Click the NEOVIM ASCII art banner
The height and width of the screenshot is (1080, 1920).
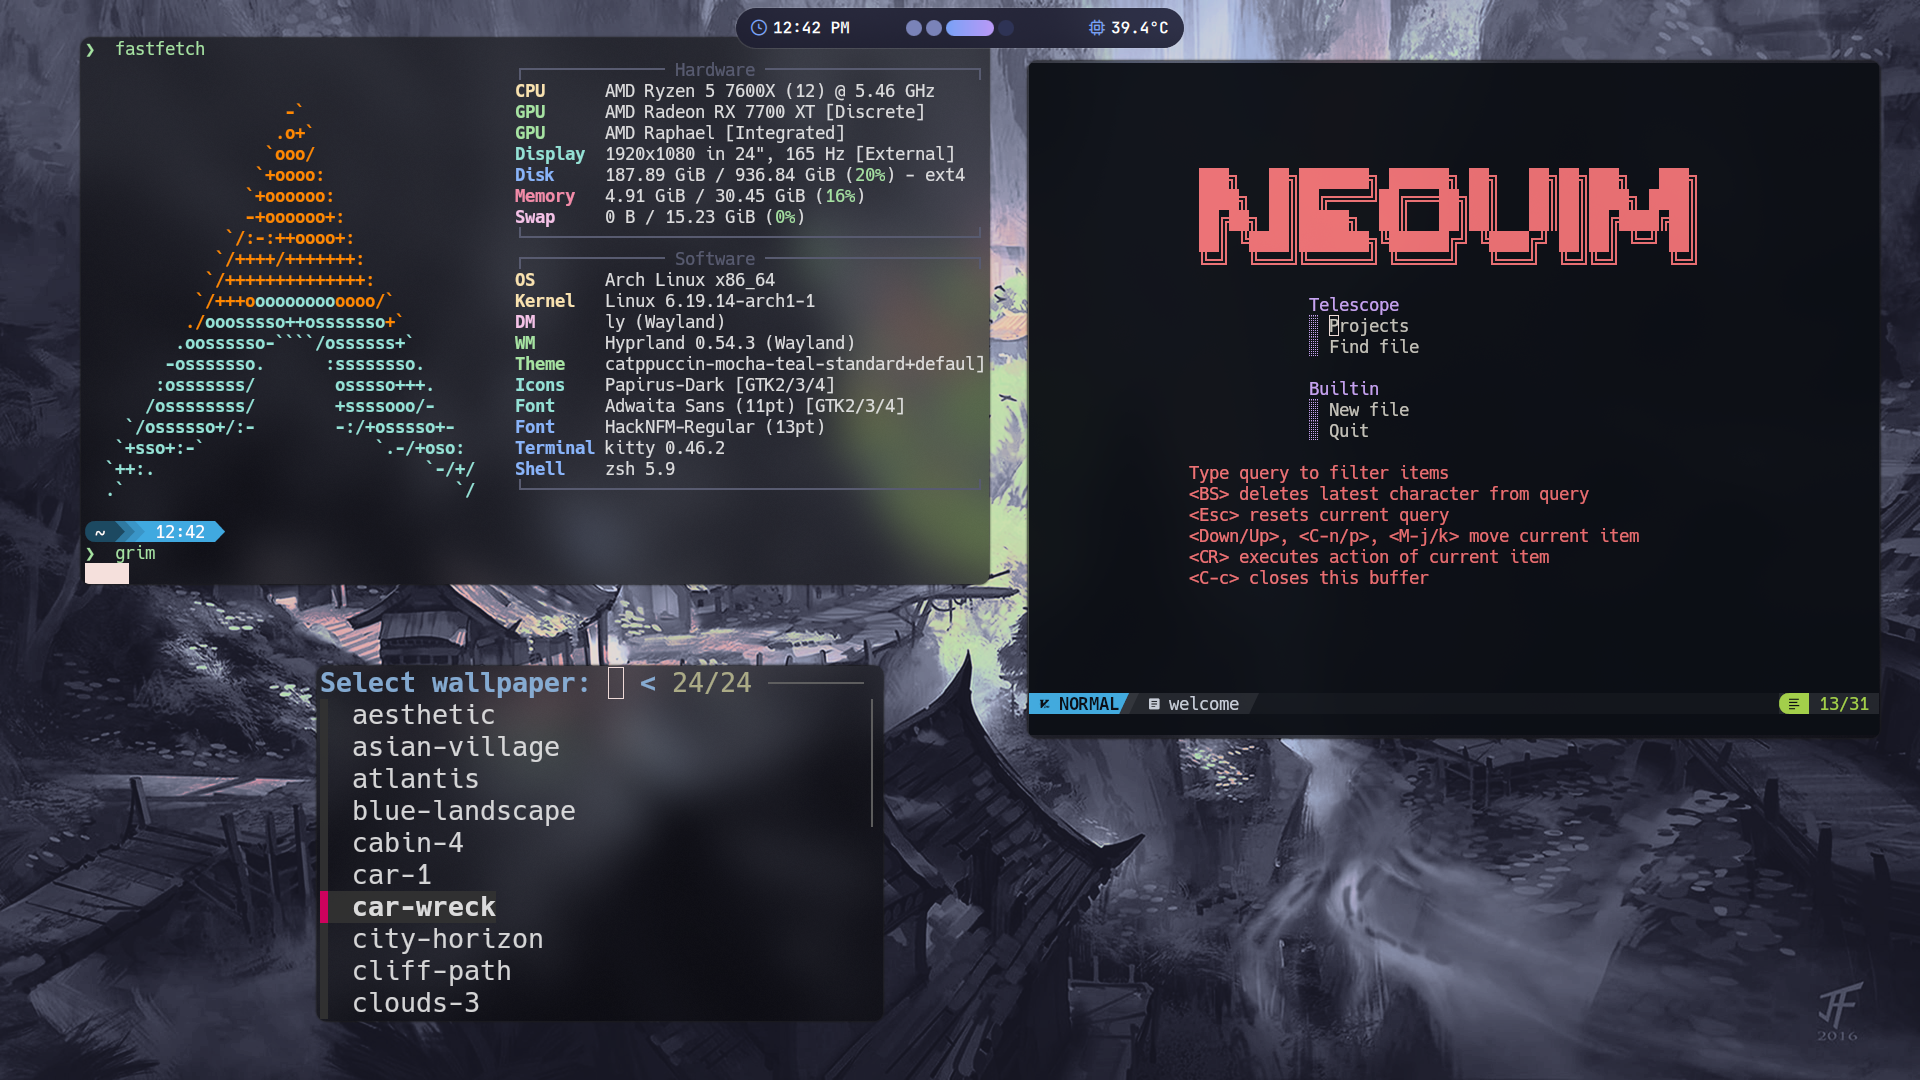[1448, 216]
